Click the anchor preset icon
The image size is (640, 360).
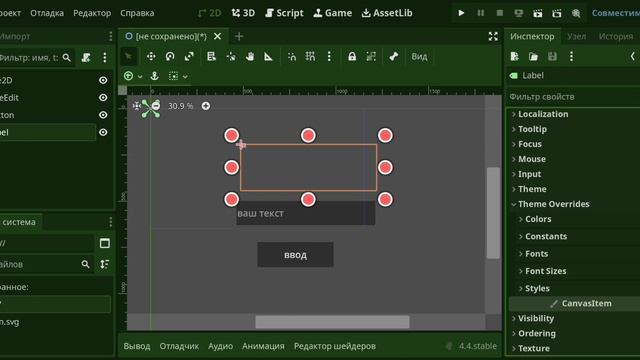154,76
